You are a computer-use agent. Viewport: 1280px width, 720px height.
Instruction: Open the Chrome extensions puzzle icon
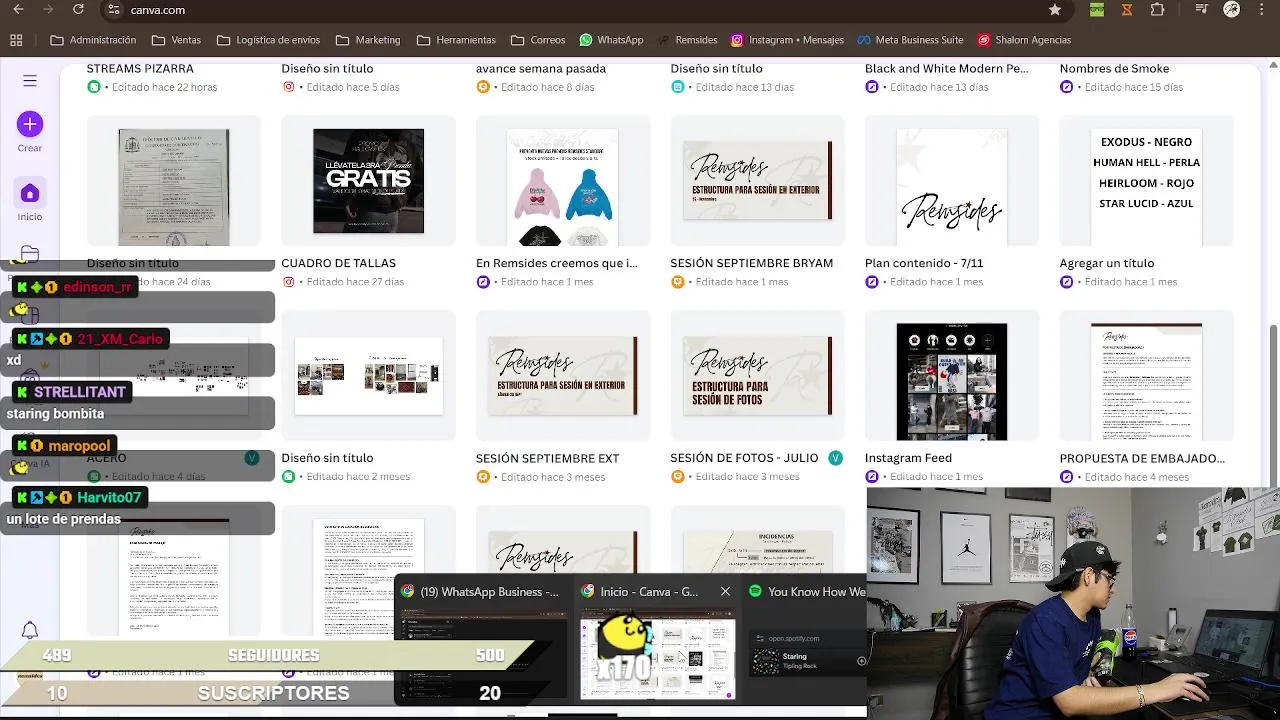[1157, 10]
